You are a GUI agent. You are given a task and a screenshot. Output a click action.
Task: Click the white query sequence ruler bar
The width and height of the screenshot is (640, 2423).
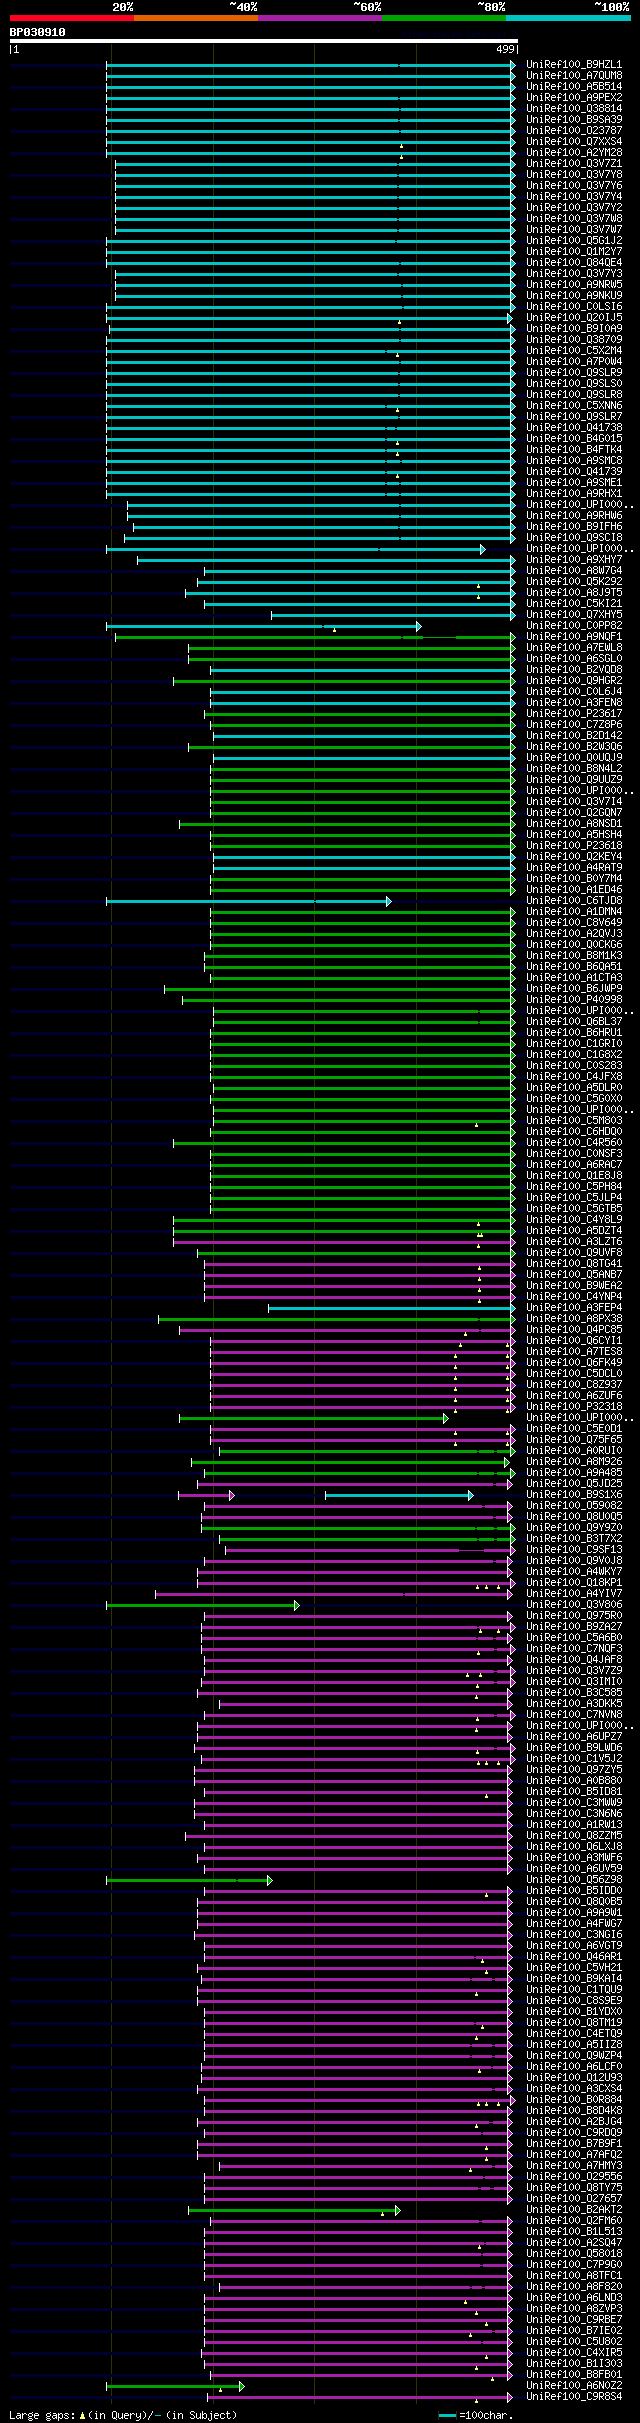[263, 41]
